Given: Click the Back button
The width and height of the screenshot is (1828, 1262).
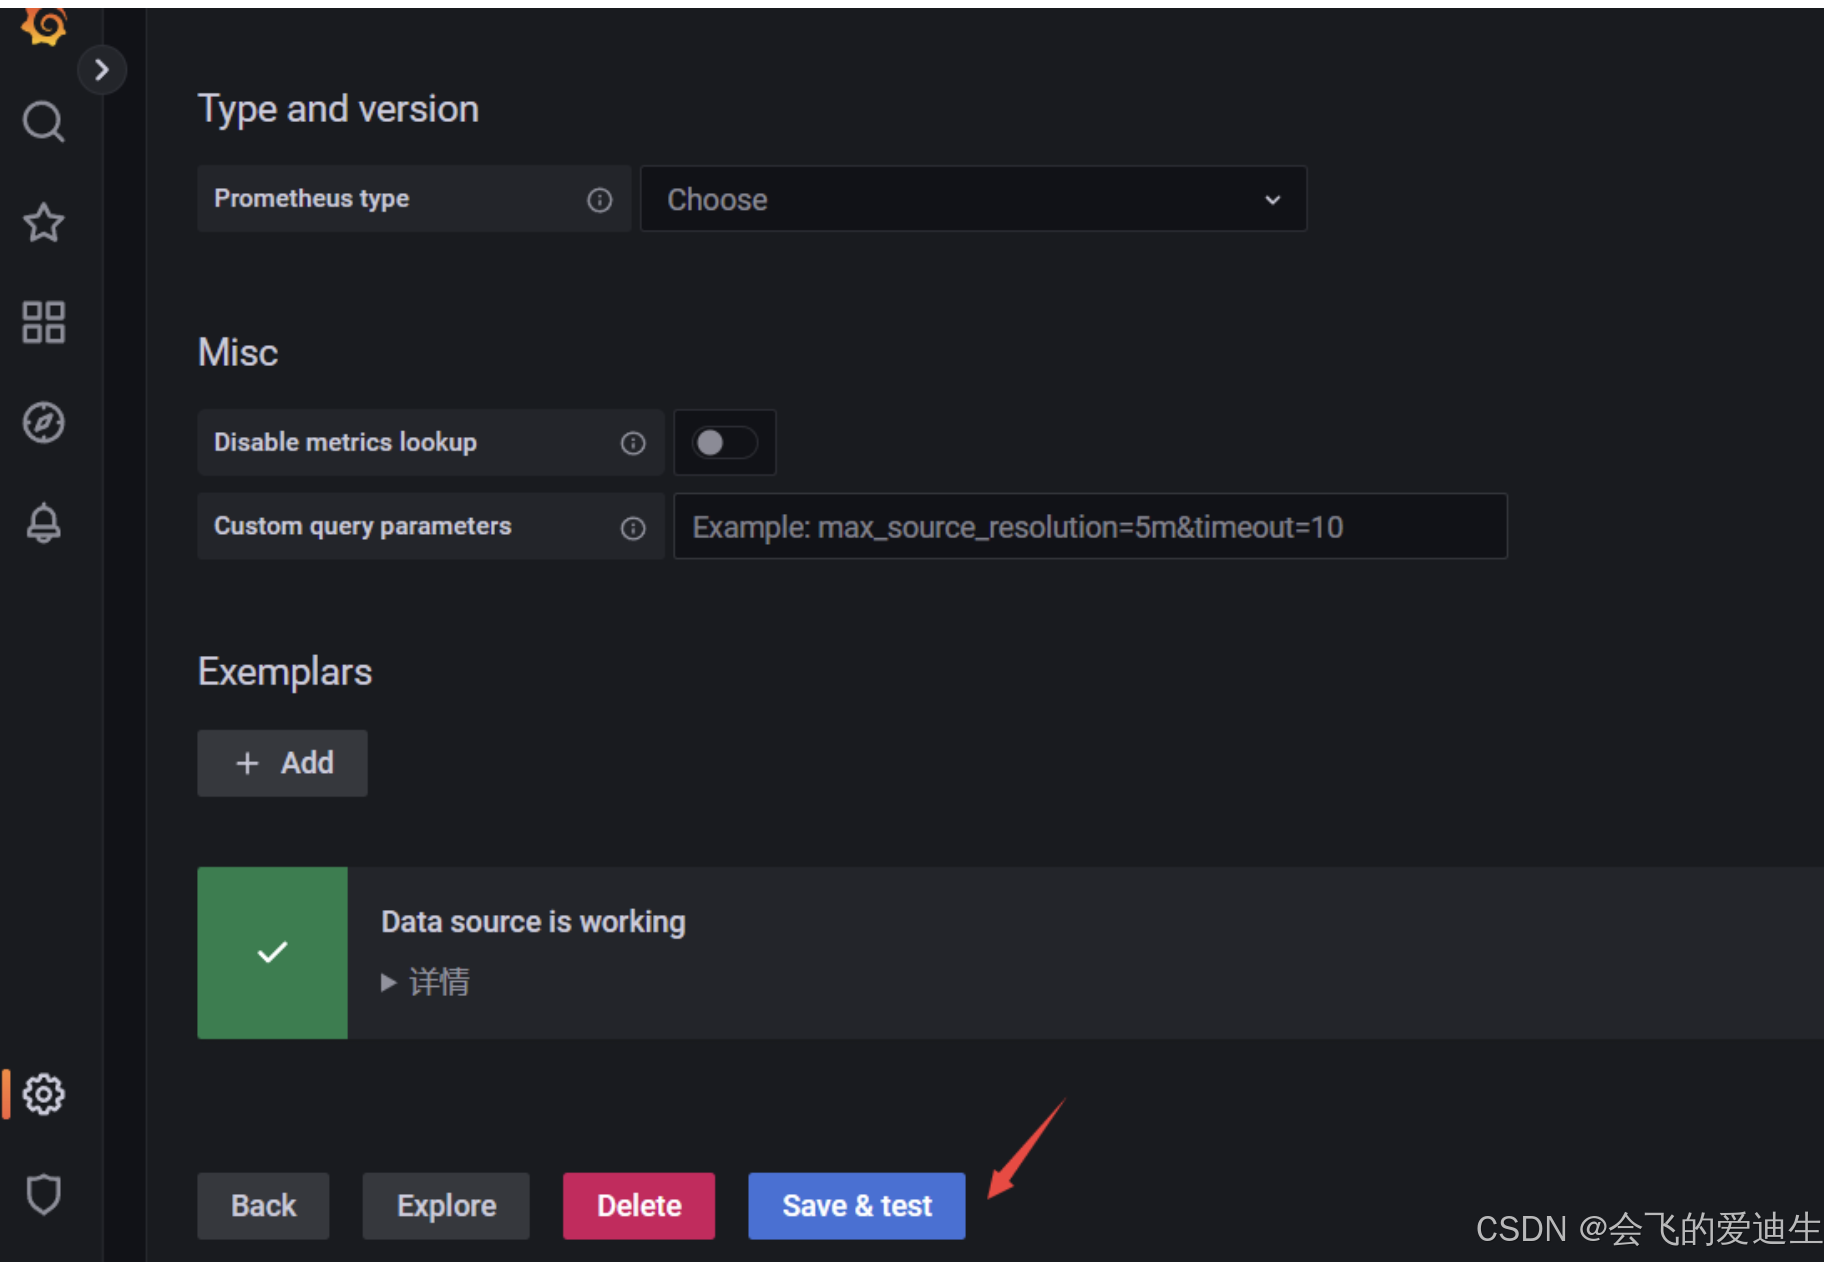Looking at the screenshot, I should (x=263, y=1206).
